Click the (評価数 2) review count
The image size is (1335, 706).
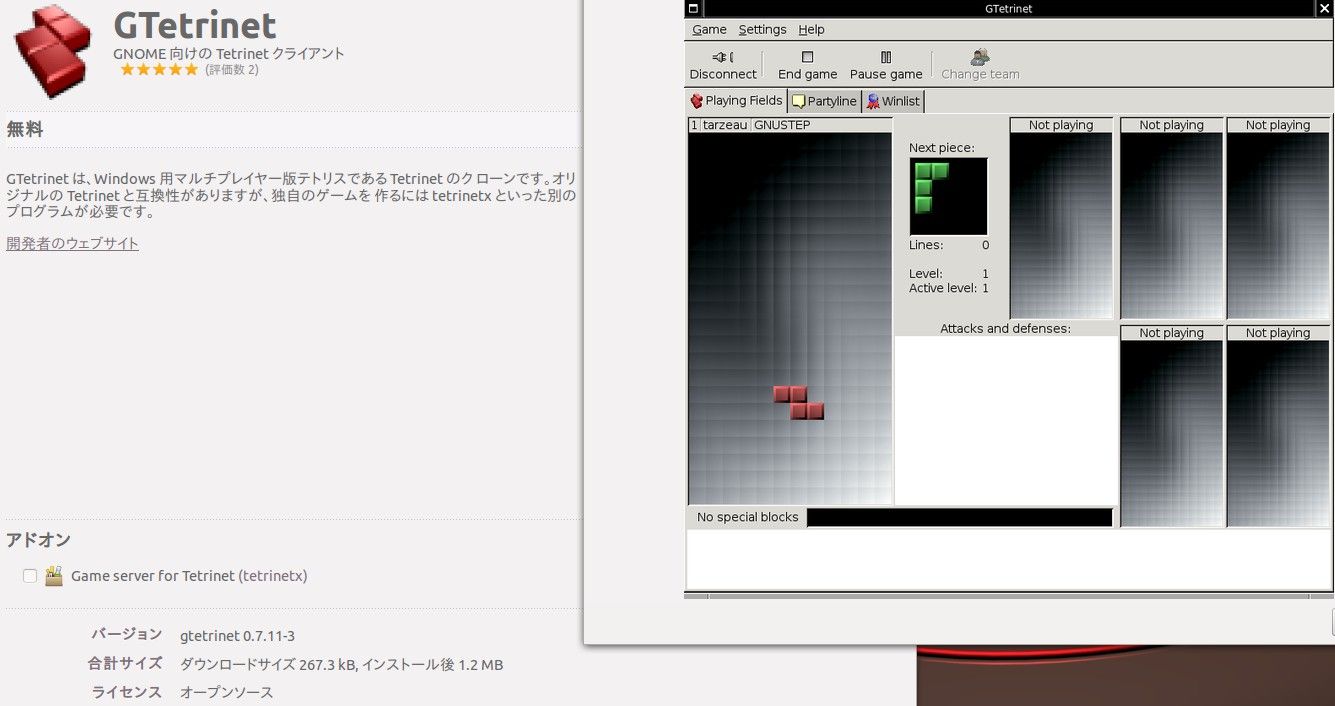click(232, 70)
